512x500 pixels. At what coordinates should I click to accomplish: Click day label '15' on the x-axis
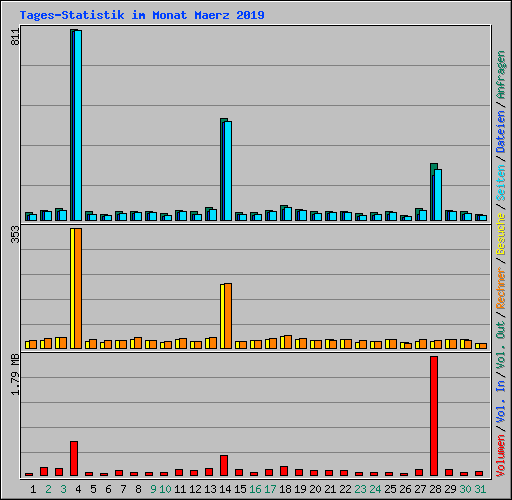pyautogui.click(x=240, y=489)
